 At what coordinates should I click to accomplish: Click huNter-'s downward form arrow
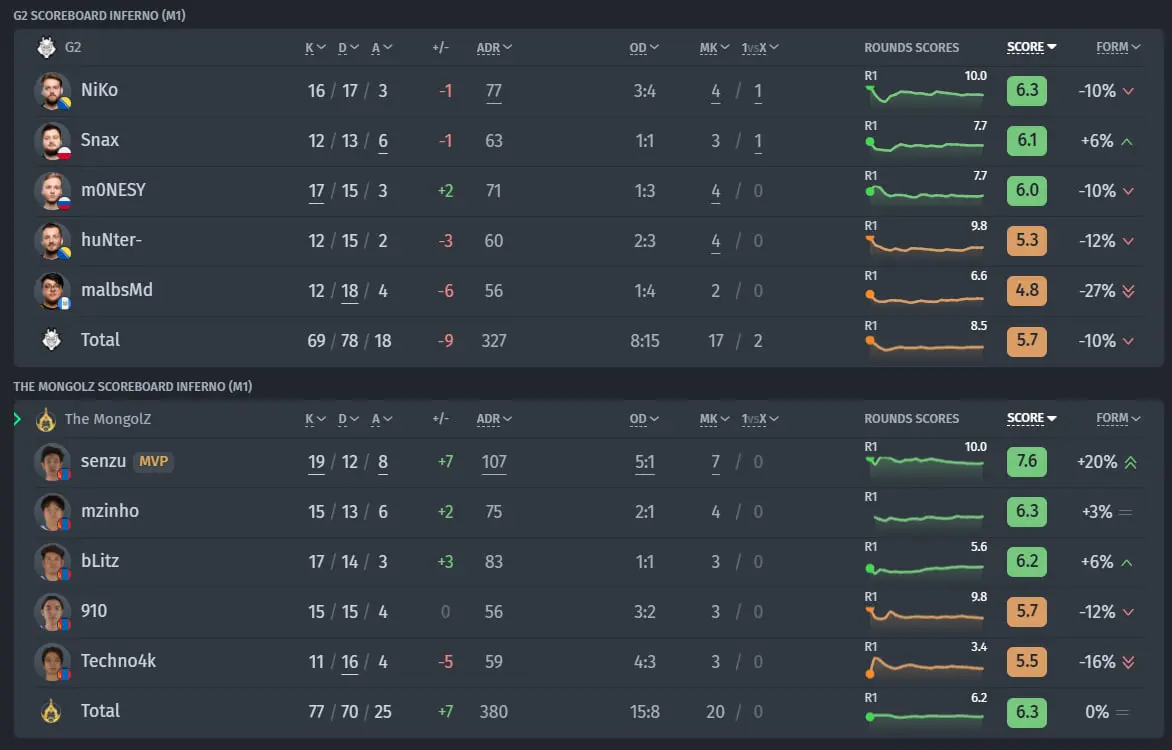[1128, 242]
